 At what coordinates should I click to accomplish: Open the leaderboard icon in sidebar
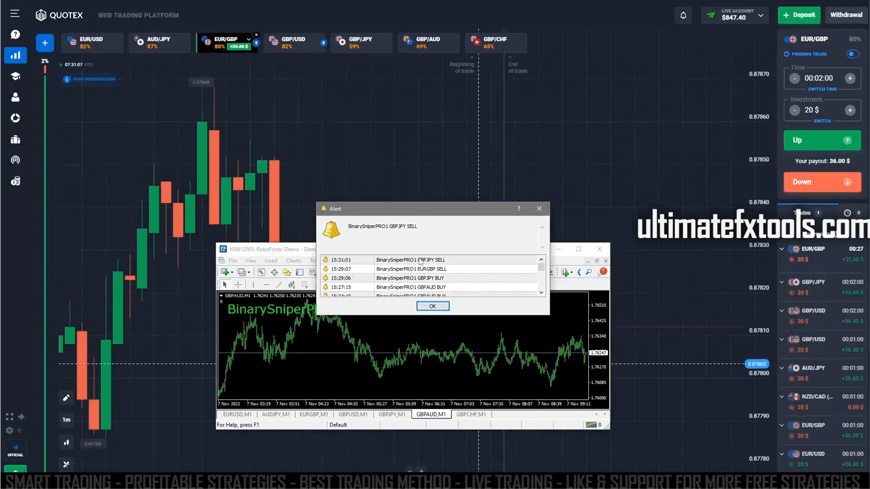click(15, 139)
